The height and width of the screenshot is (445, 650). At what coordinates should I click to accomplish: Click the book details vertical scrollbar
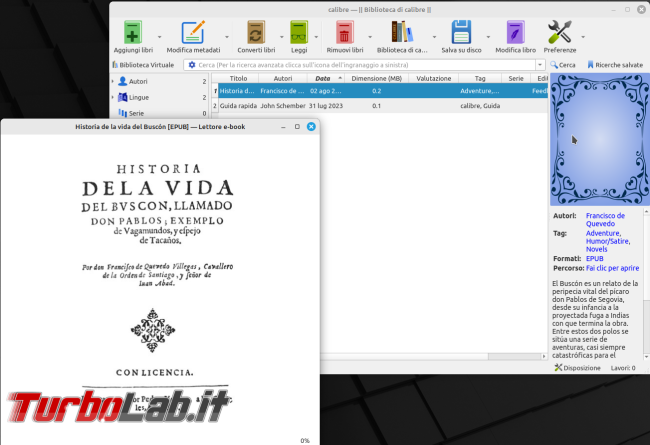[646, 284]
